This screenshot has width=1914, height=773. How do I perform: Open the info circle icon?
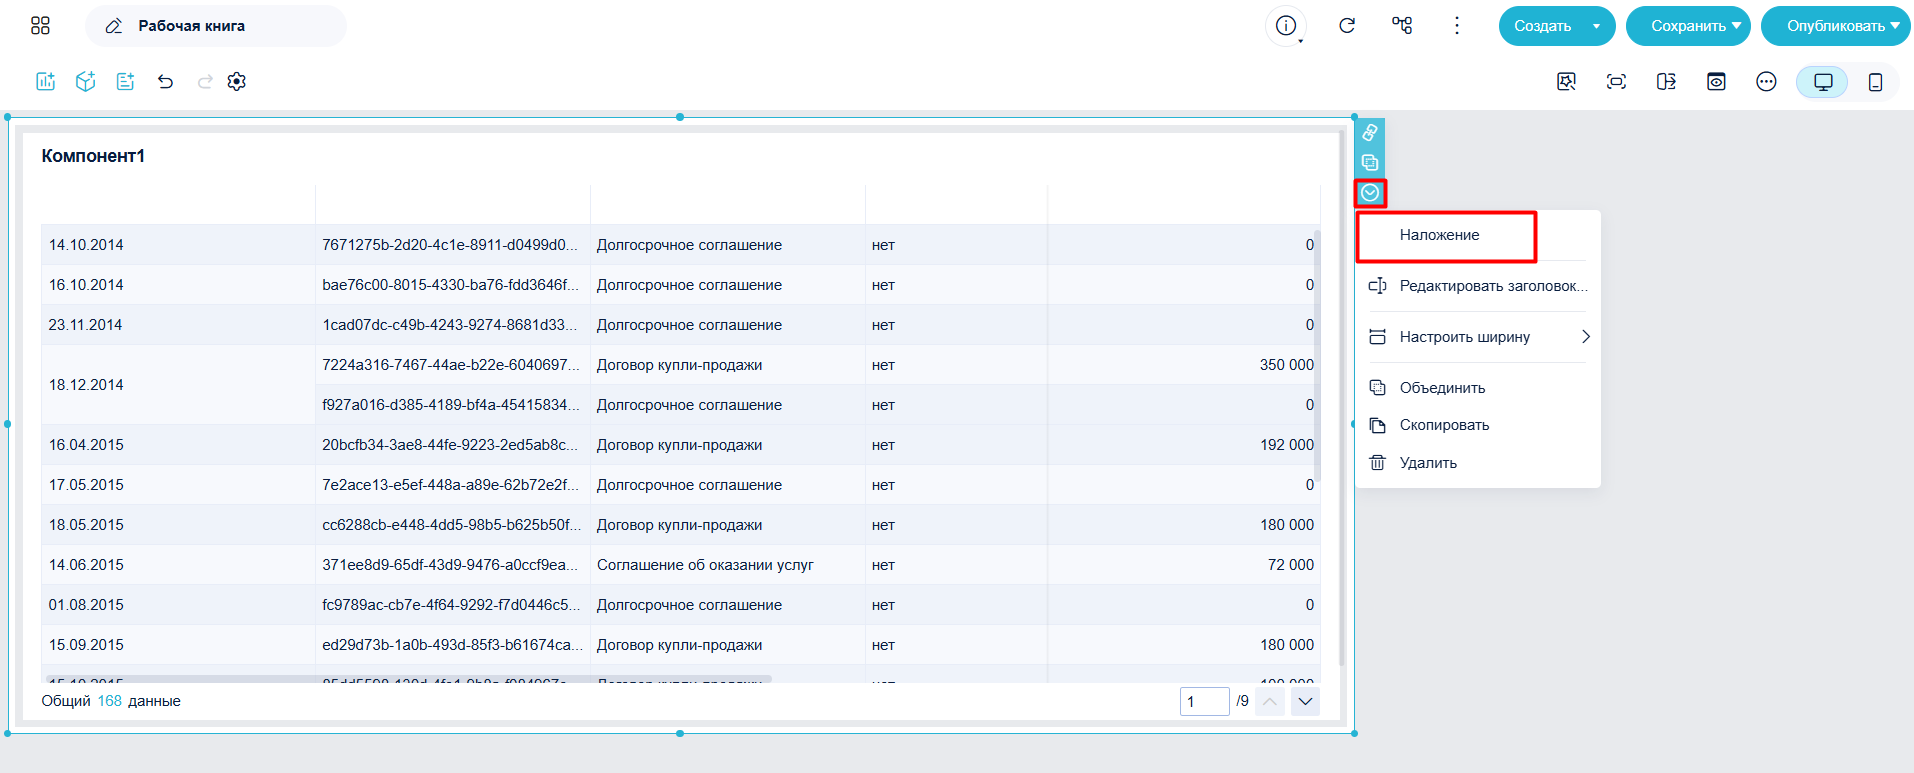(1286, 26)
